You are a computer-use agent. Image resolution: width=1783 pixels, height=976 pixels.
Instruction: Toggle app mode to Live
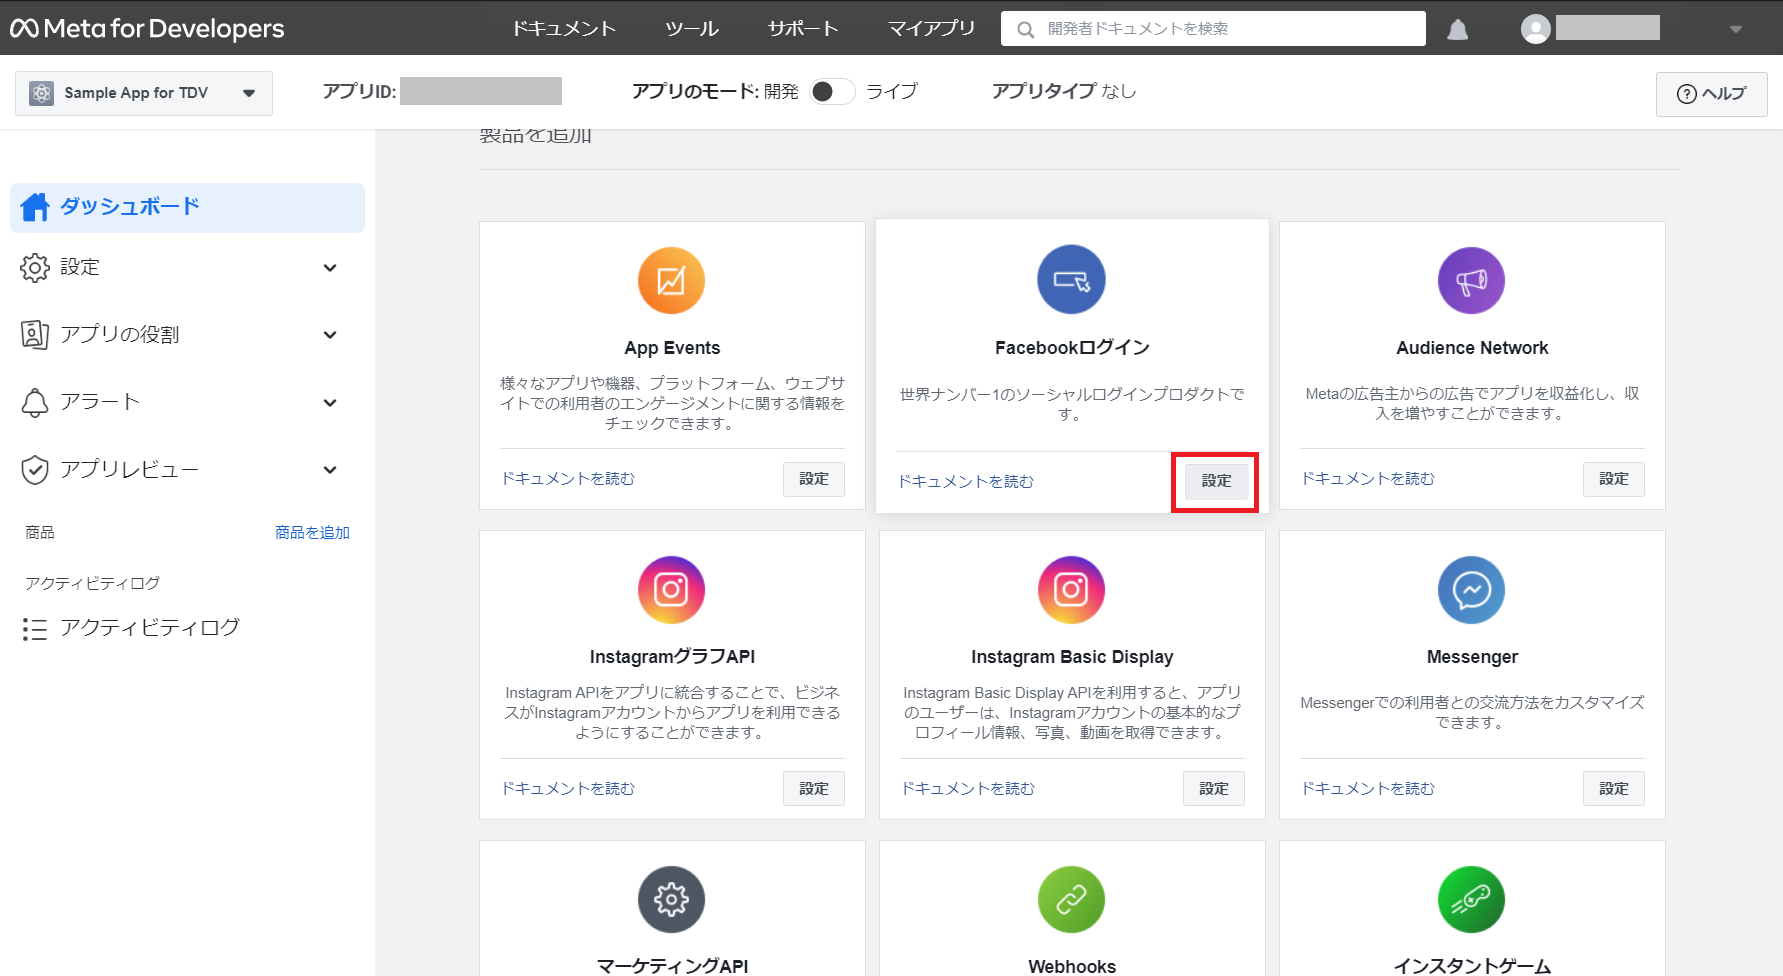(x=832, y=91)
